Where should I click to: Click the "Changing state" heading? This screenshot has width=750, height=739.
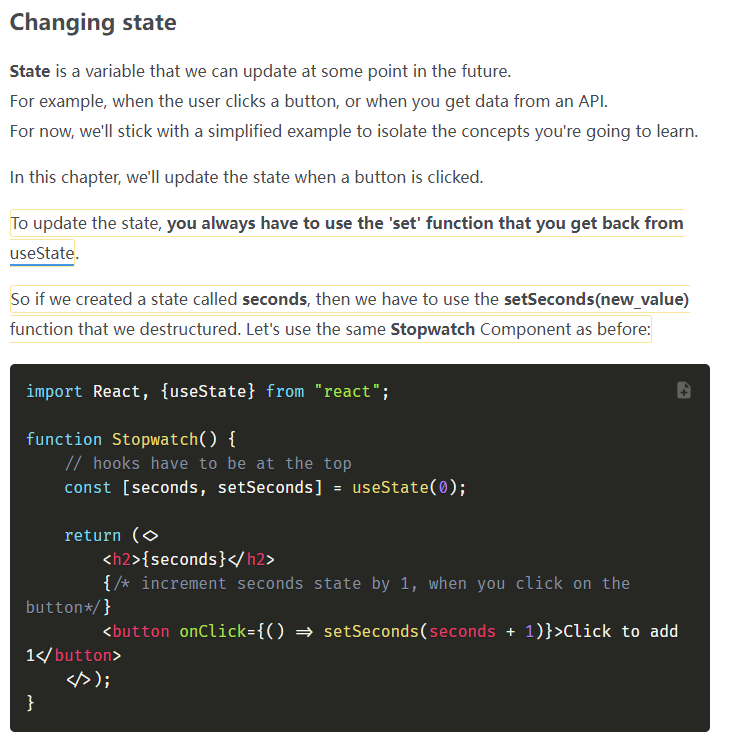coord(93,22)
